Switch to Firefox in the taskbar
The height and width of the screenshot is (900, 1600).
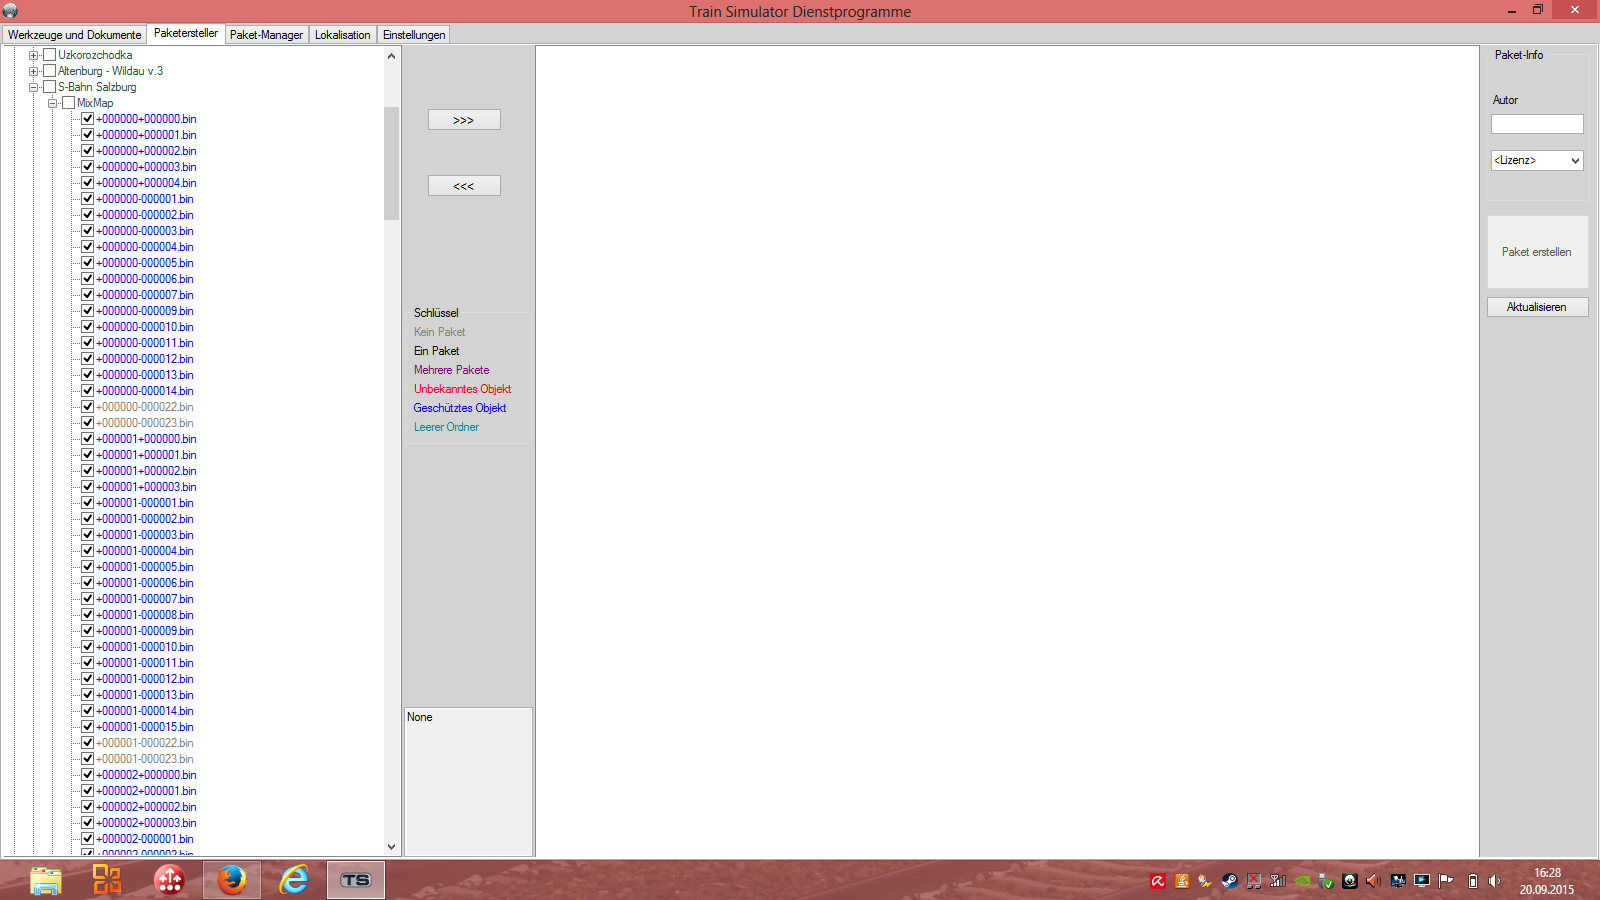click(232, 880)
